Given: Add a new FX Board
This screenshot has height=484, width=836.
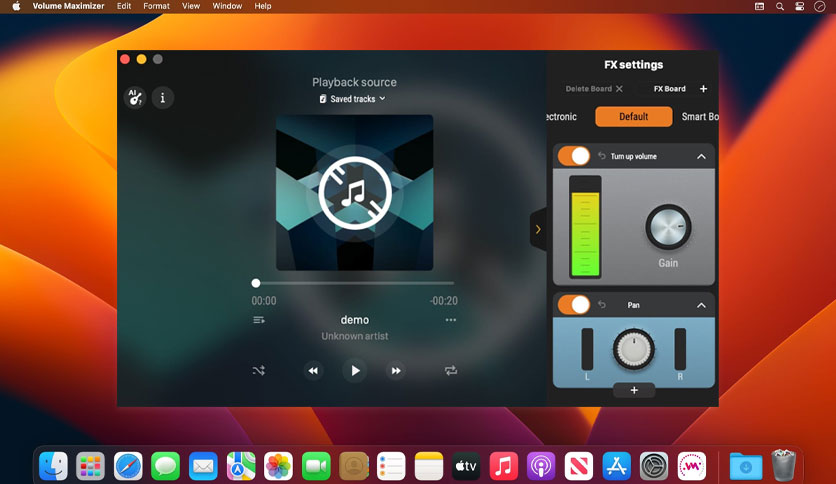Looking at the screenshot, I should click(703, 88).
